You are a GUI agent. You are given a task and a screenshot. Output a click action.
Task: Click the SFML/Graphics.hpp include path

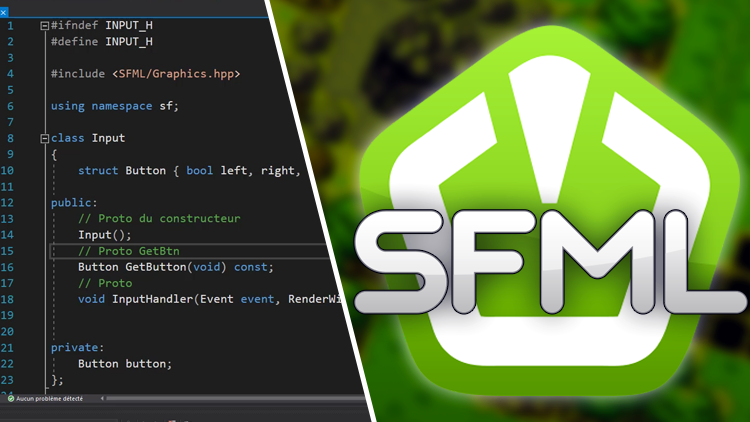click(x=176, y=74)
